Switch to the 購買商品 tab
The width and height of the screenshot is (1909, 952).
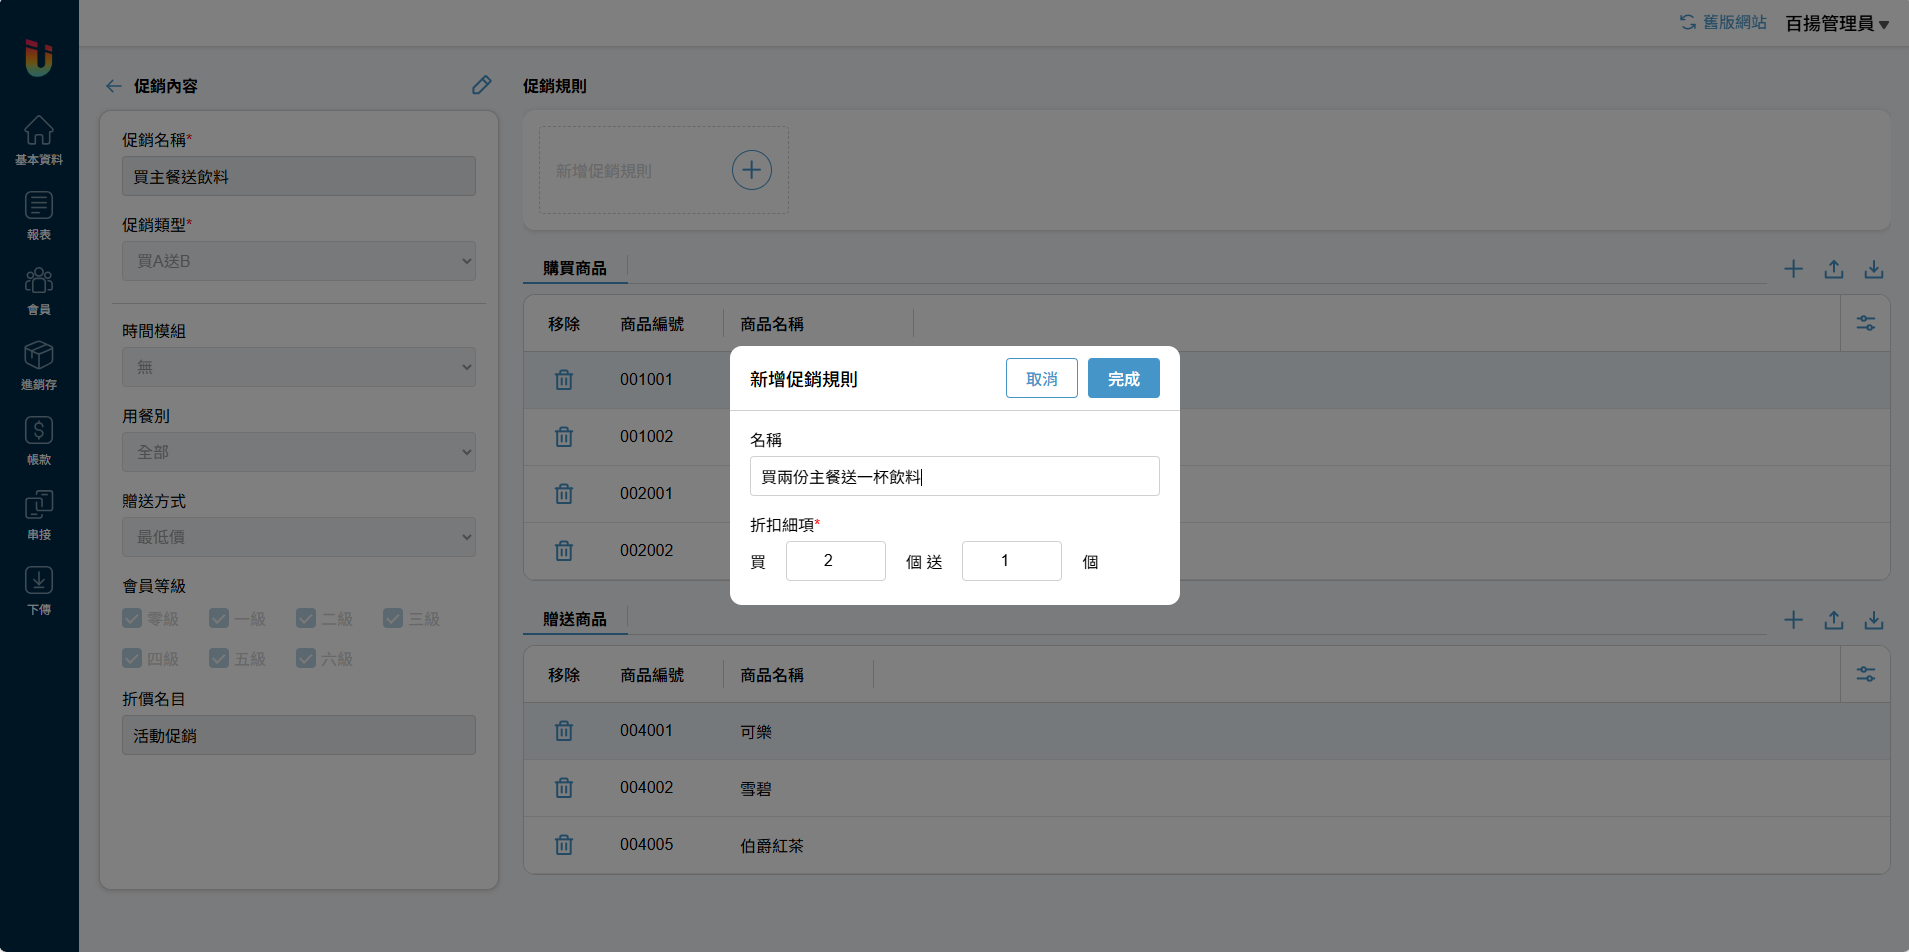pyautogui.click(x=575, y=268)
